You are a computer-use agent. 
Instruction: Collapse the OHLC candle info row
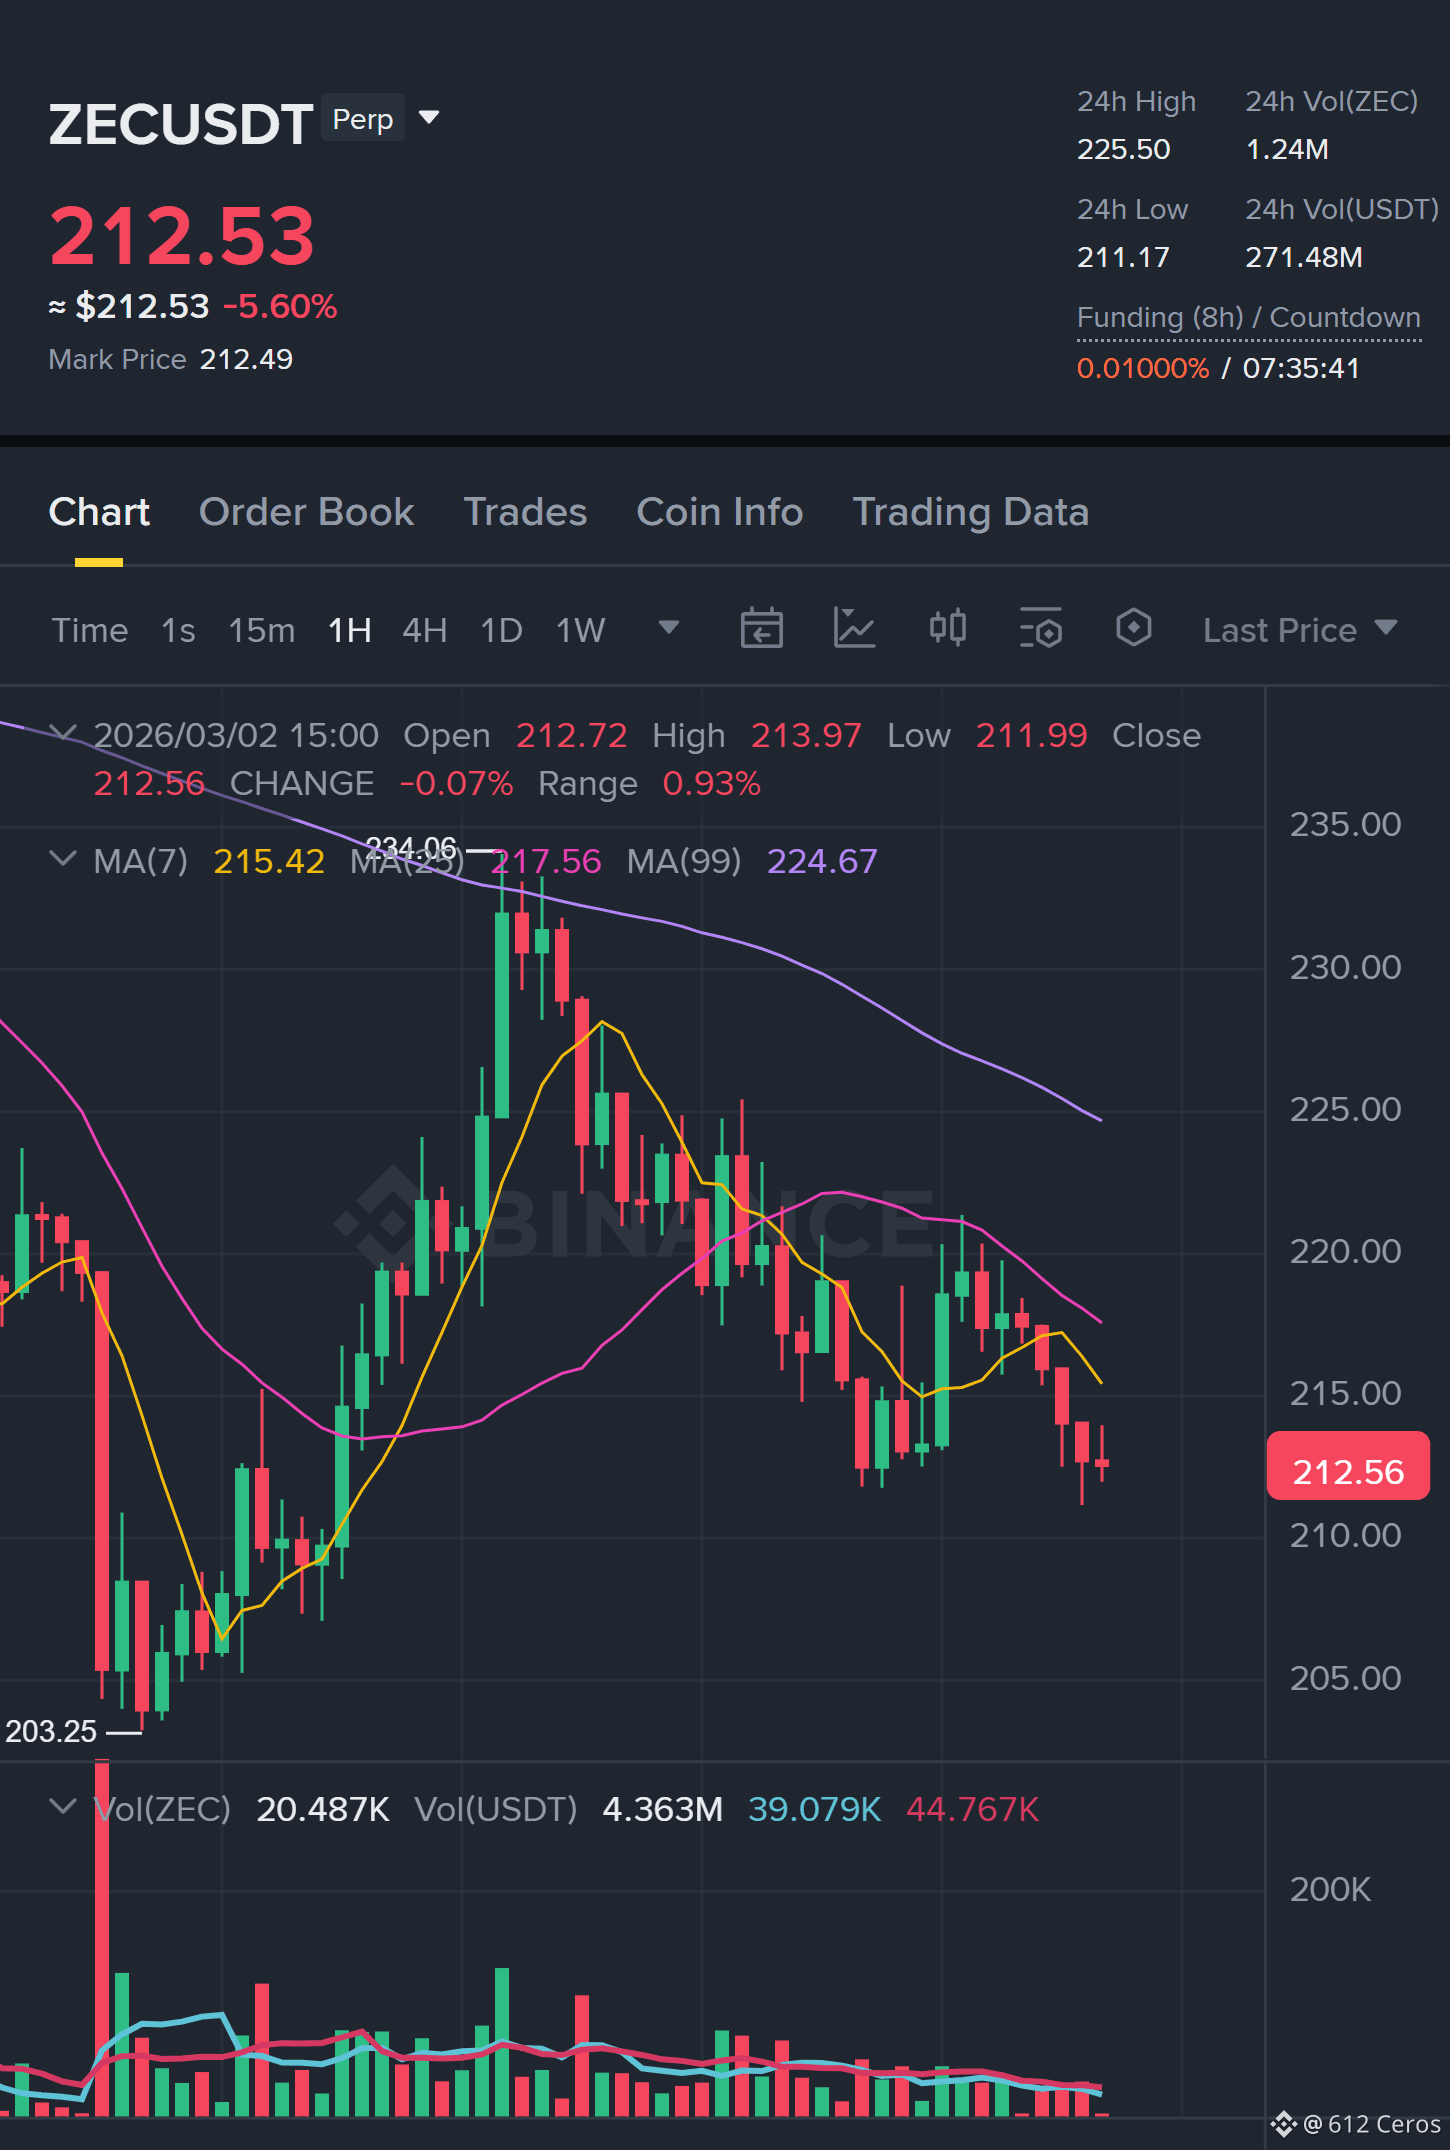tap(63, 734)
